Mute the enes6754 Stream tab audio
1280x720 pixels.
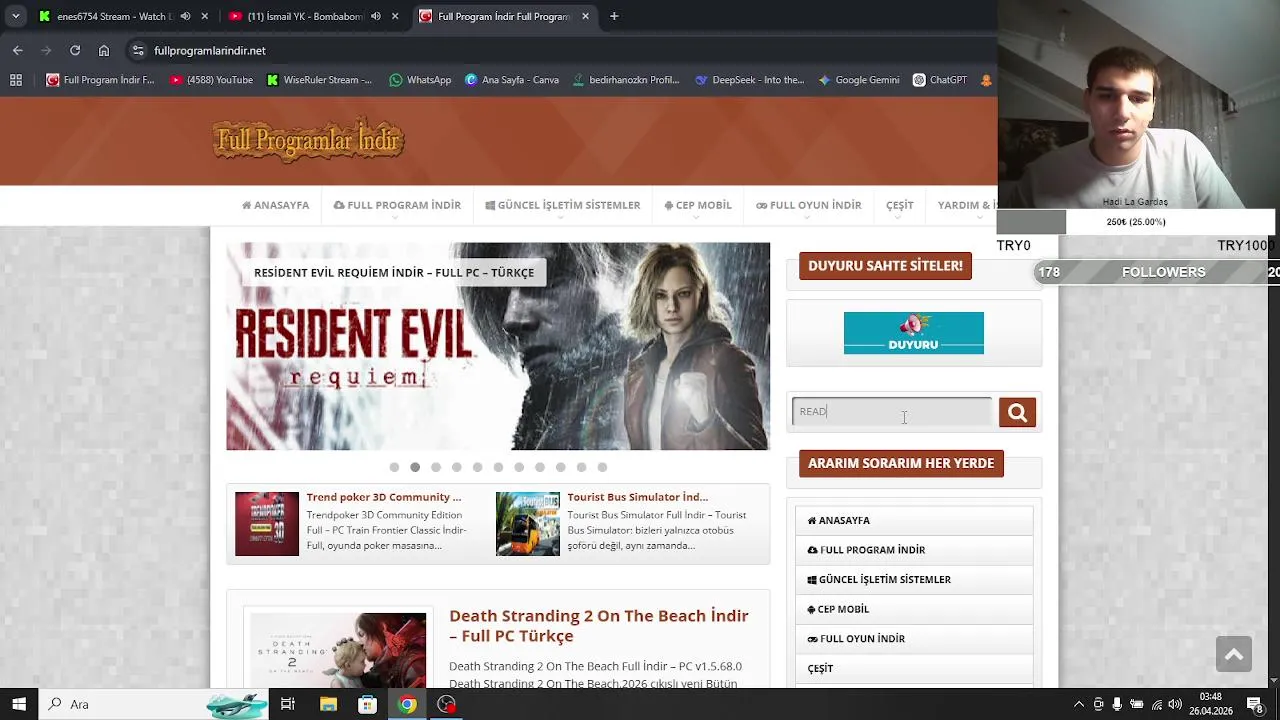tap(185, 16)
